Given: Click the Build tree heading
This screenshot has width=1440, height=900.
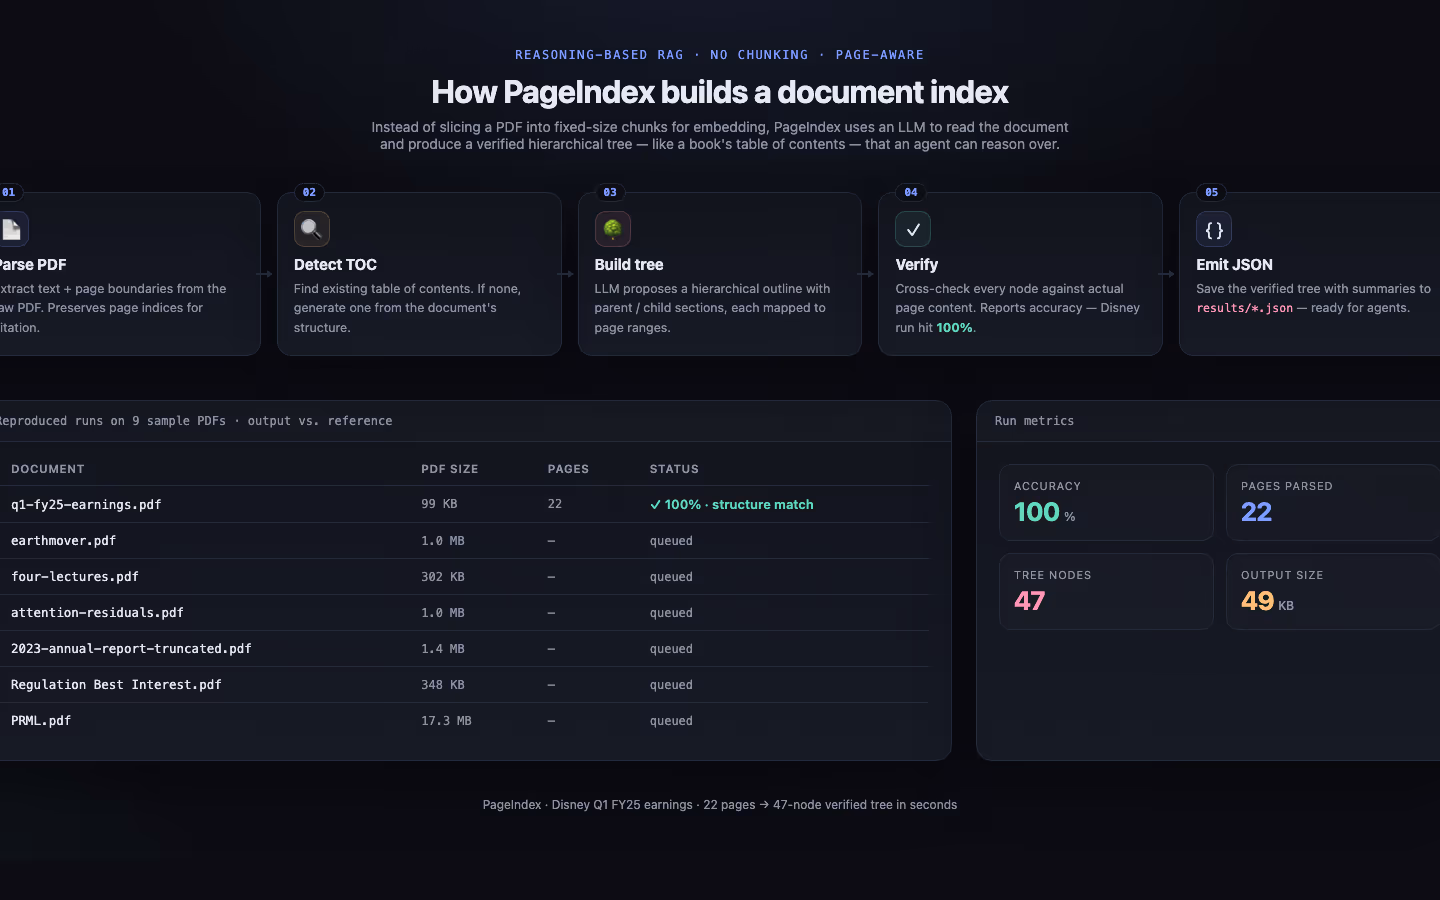Looking at the screenshot, I should (629, 265).
